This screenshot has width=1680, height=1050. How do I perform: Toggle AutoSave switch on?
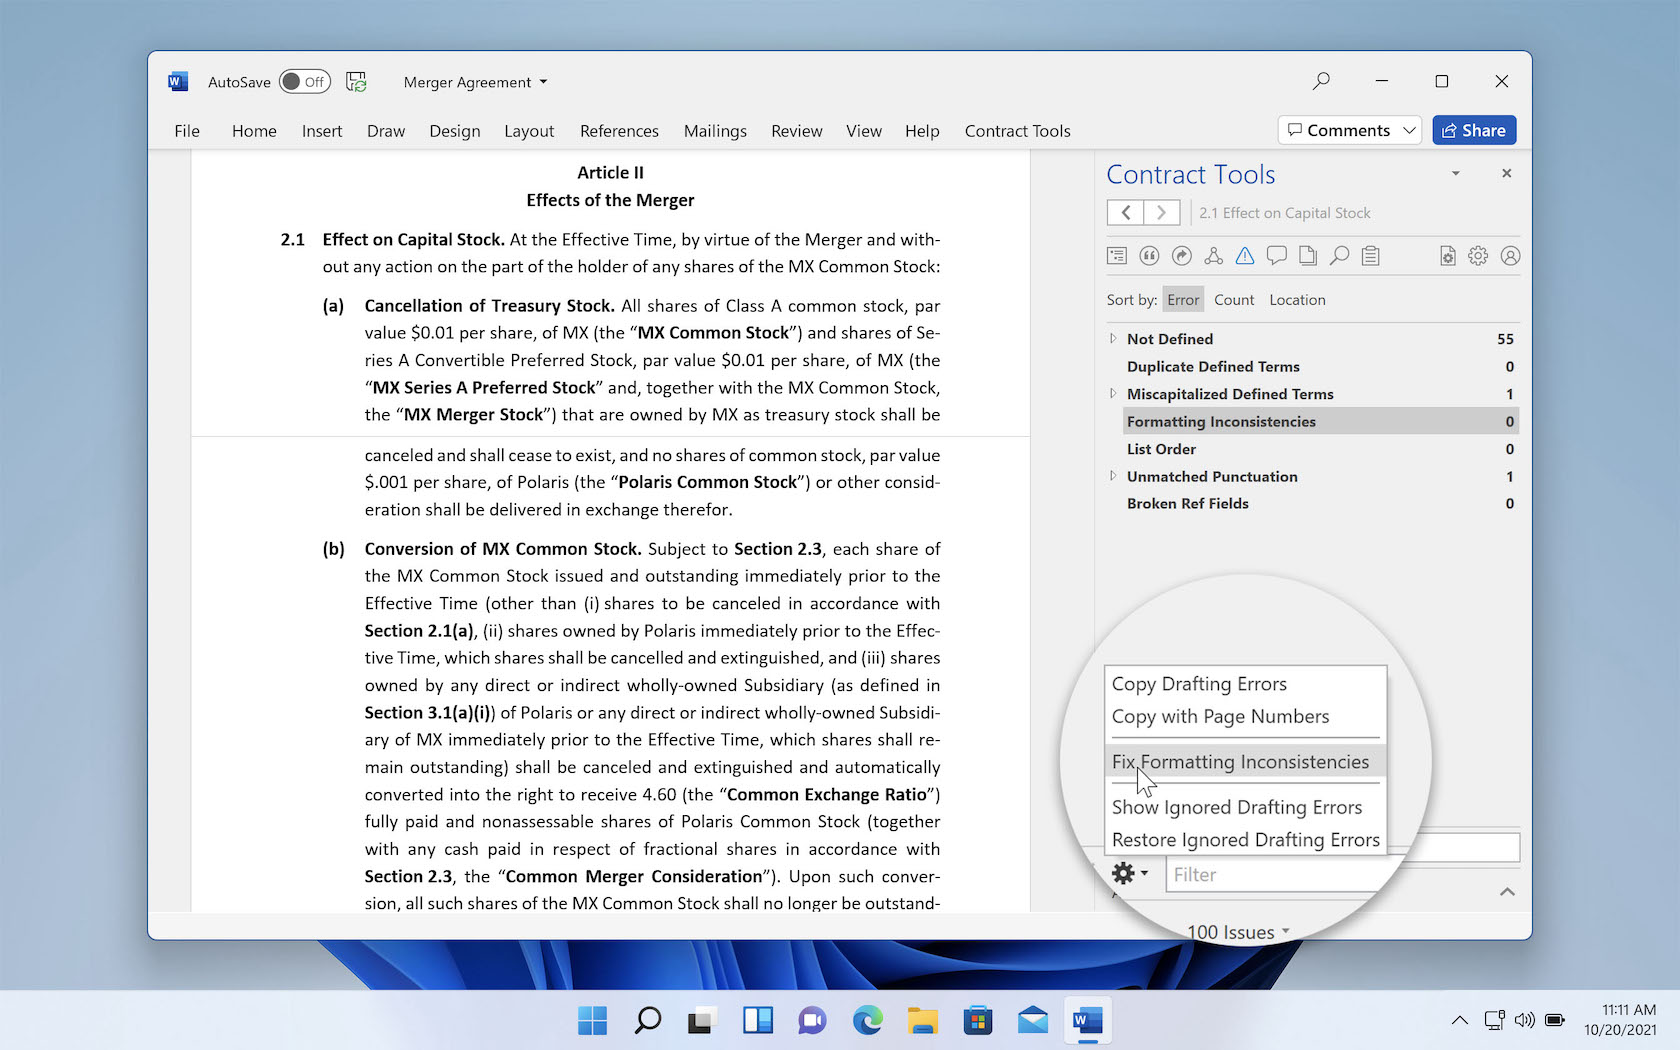click(x=304, y=82)
